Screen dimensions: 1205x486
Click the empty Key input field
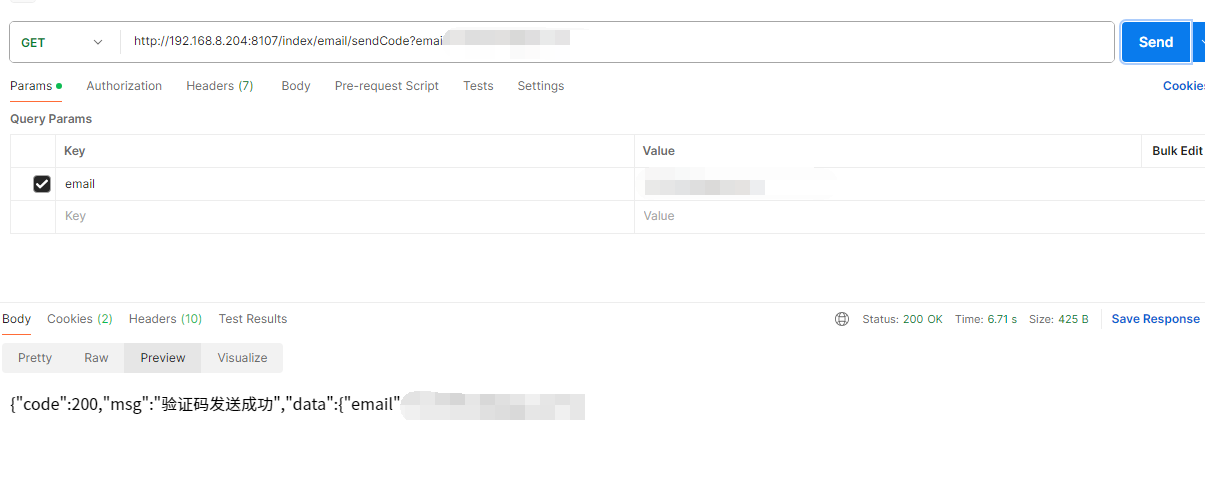coord(340,216)
